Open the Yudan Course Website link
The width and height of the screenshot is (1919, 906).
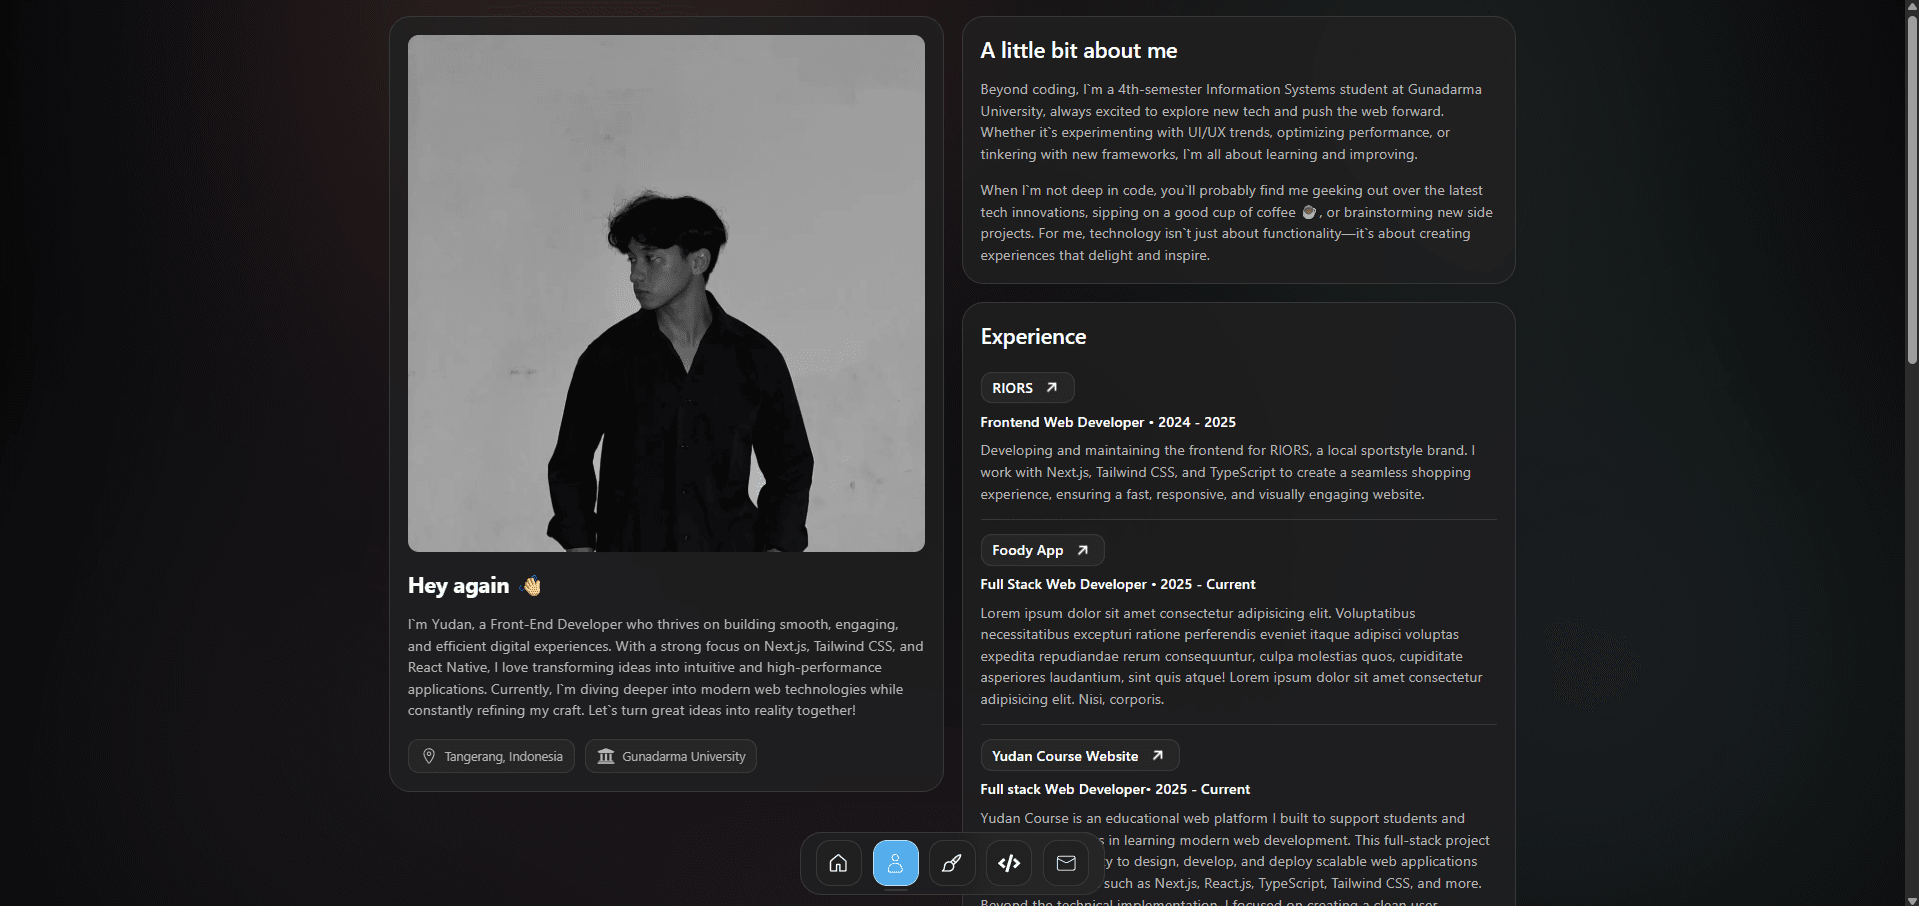click(x=1064, y=756)
